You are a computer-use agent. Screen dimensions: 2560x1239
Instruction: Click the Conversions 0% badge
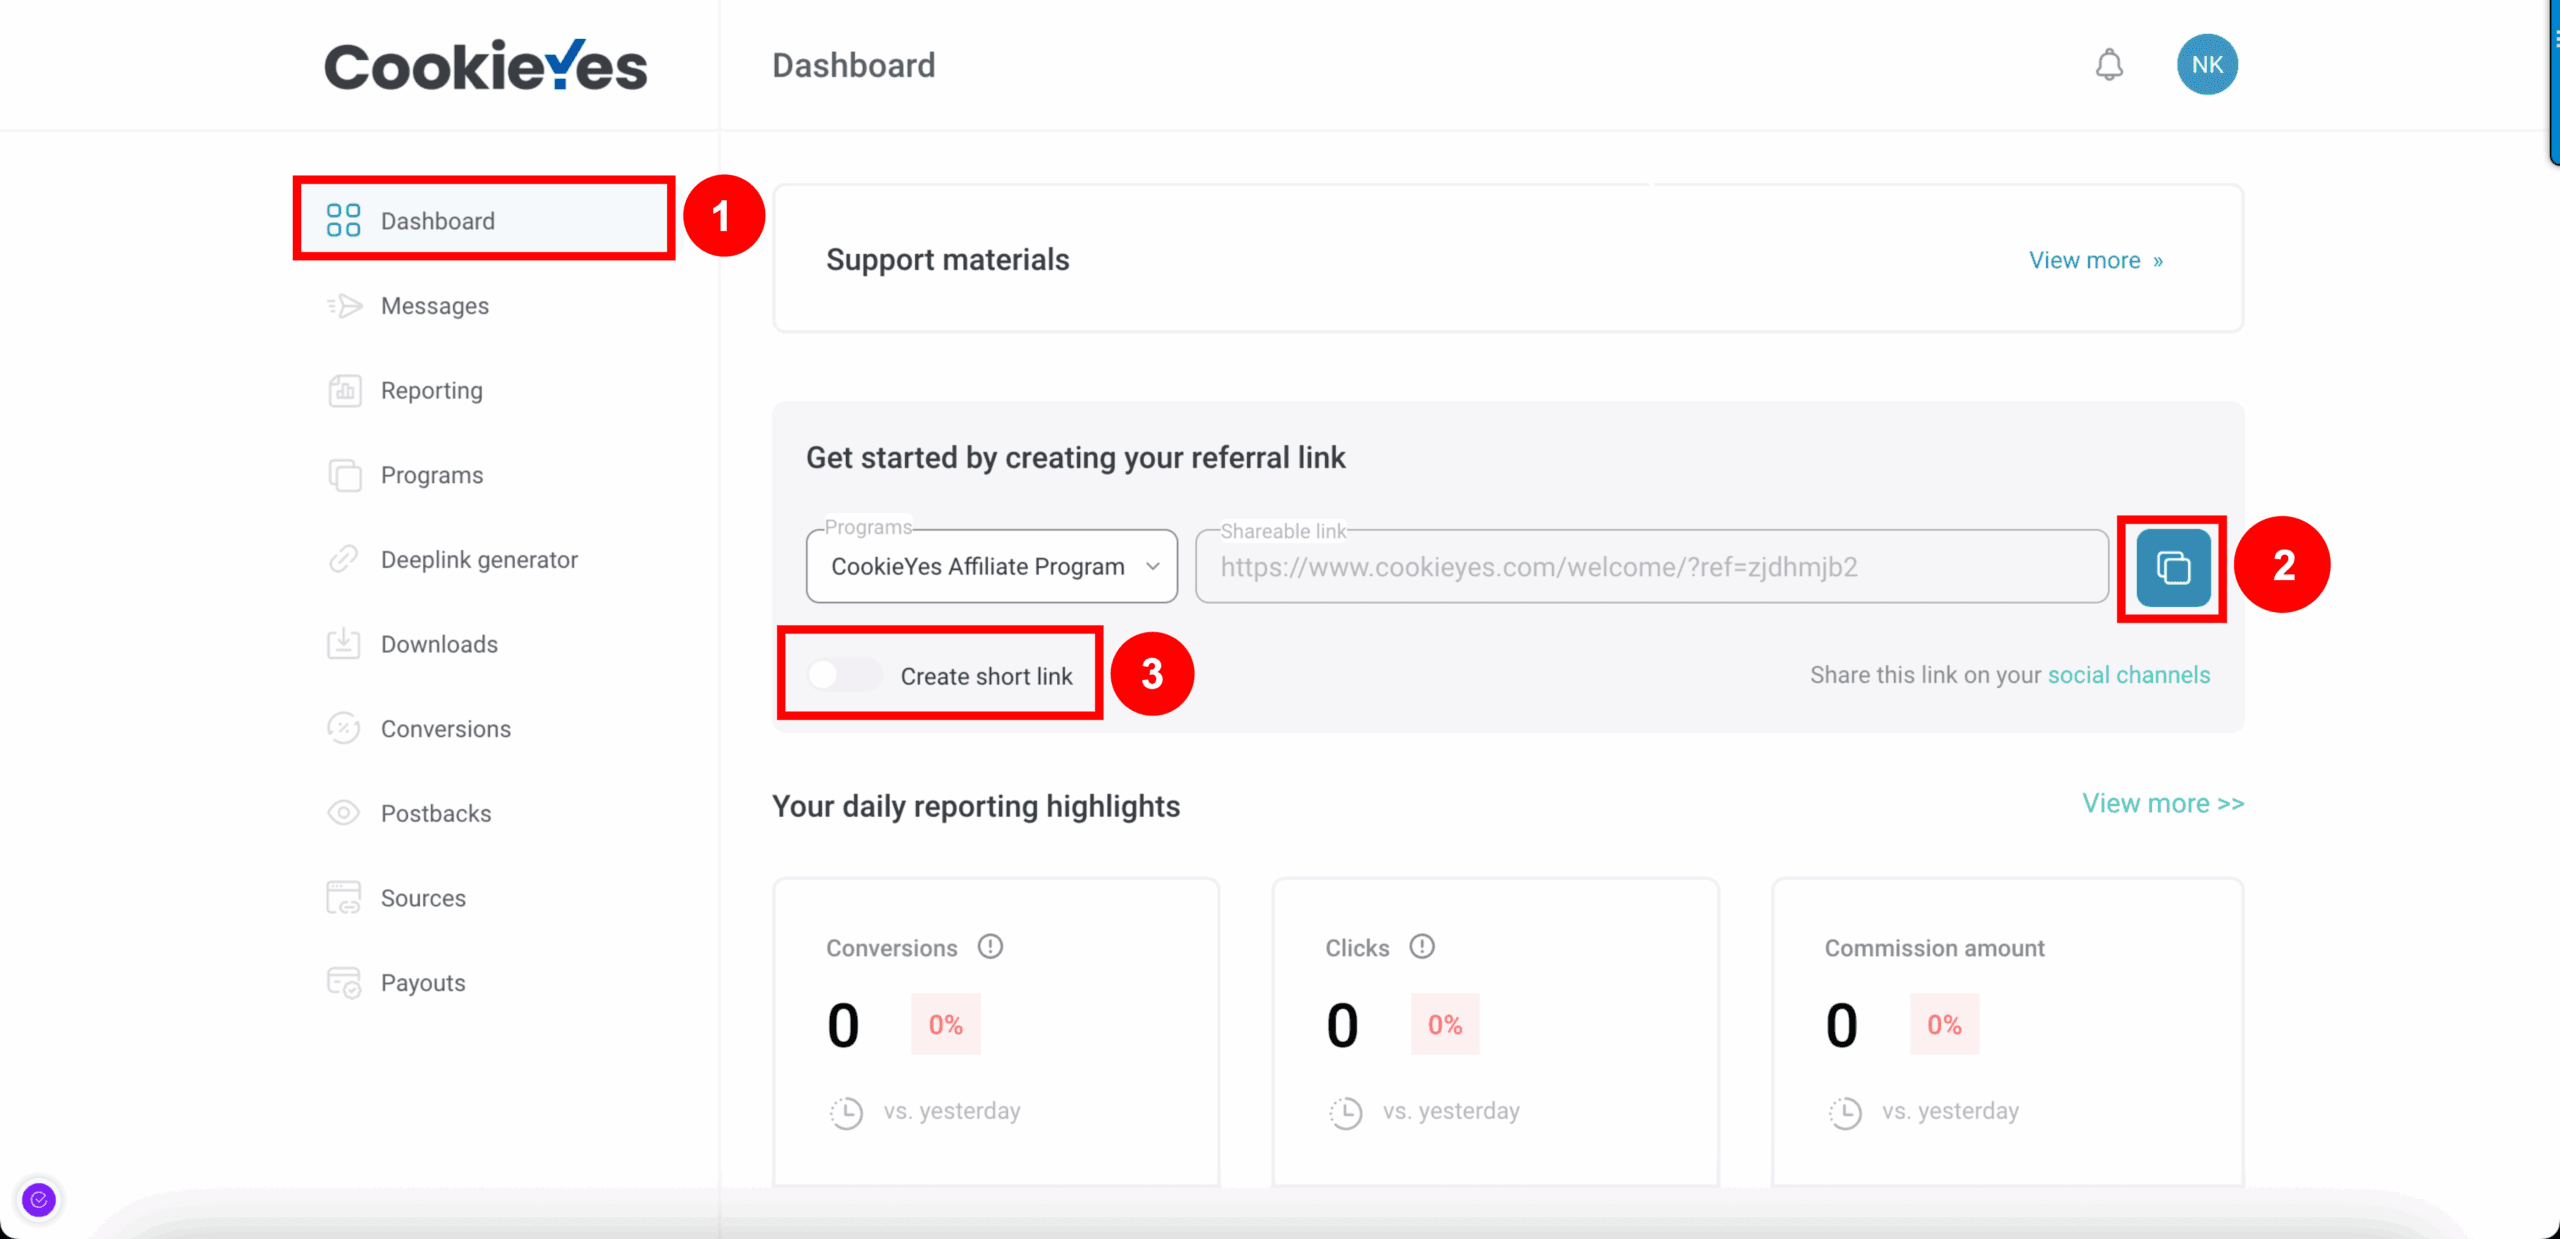tap(945, 1024)
